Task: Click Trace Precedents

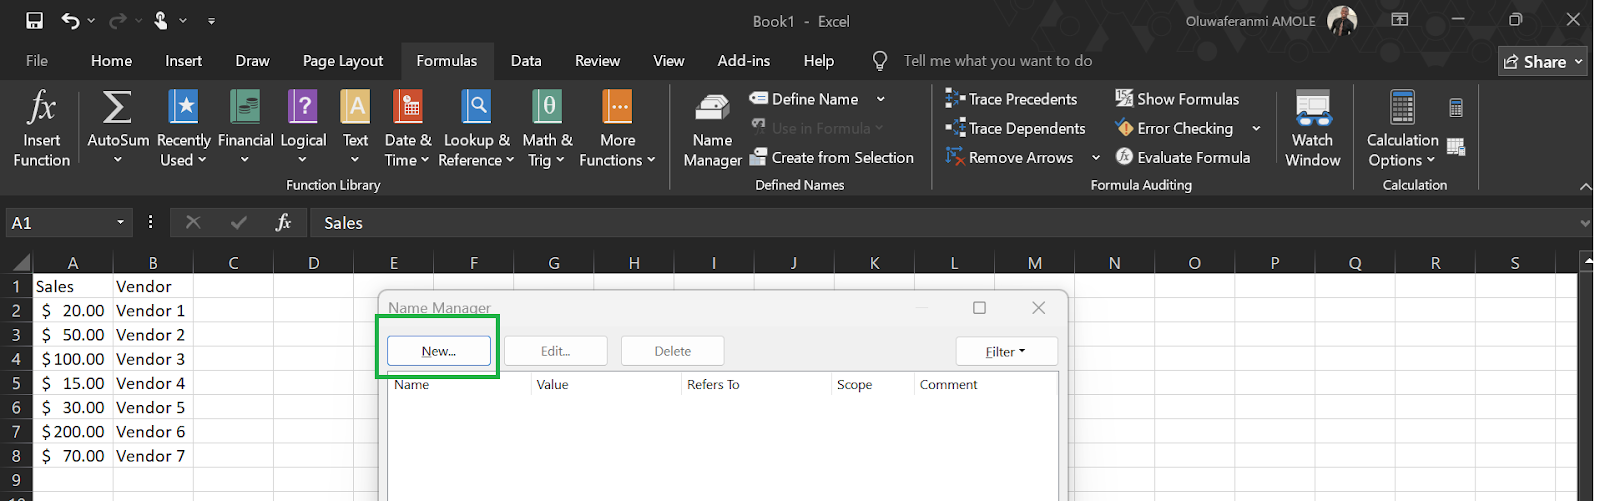Action: 1011,99
